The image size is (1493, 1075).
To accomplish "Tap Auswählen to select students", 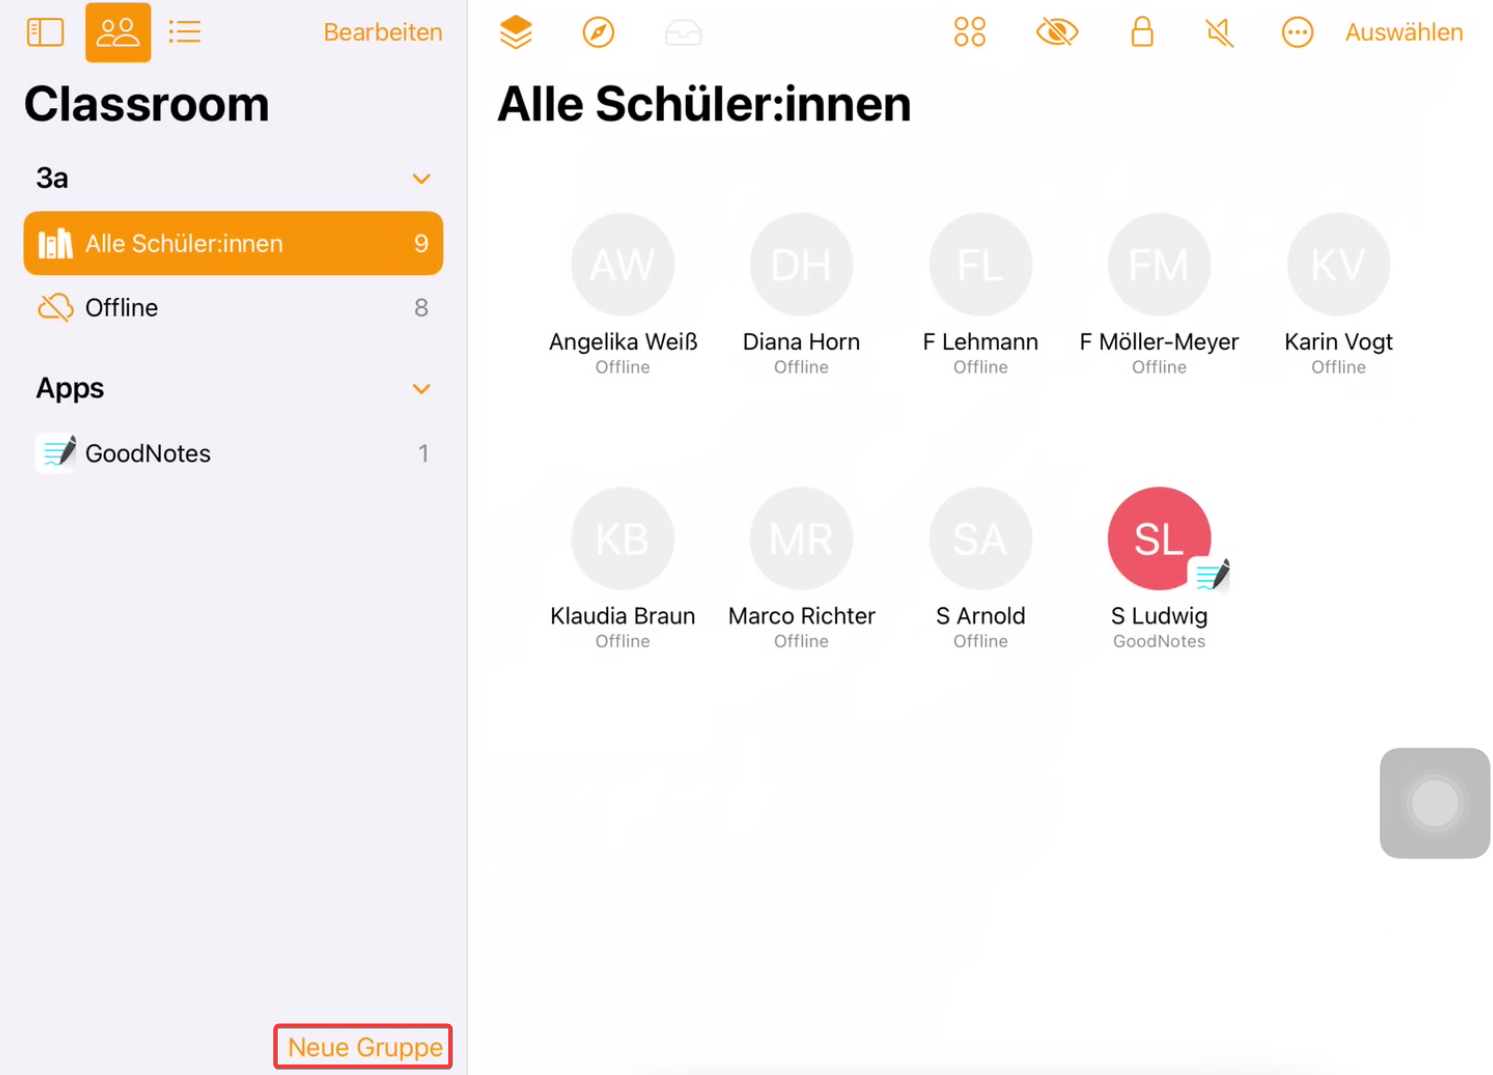I will click(x=1403, y=32).
